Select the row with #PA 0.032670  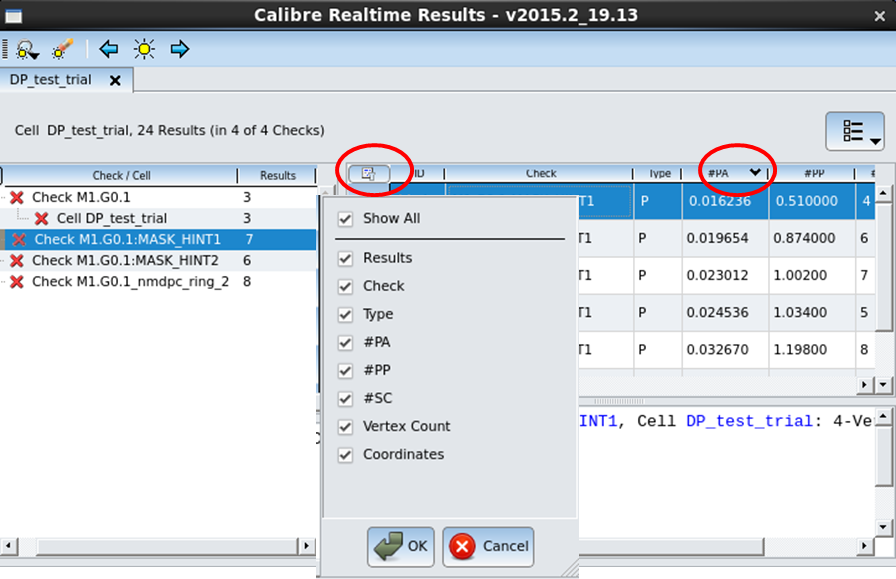coord(726,350)
